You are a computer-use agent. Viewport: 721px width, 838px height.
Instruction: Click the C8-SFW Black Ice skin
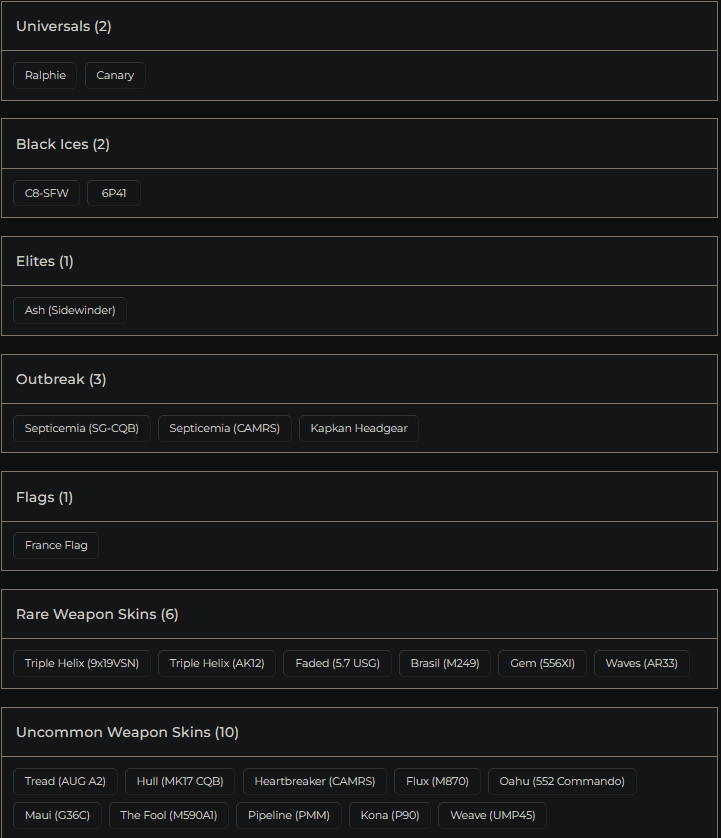(x=46, y=192)
